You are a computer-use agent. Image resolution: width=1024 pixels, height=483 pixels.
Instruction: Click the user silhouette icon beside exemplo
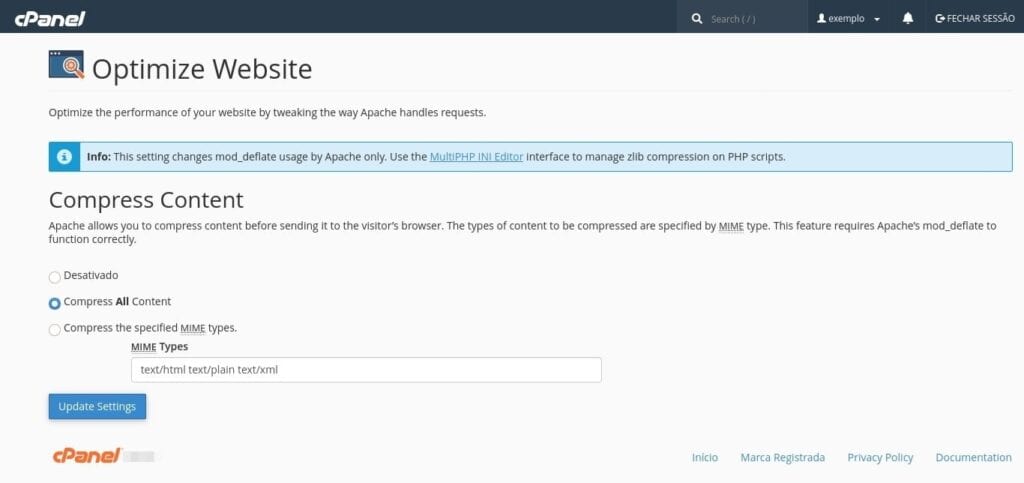822,18
